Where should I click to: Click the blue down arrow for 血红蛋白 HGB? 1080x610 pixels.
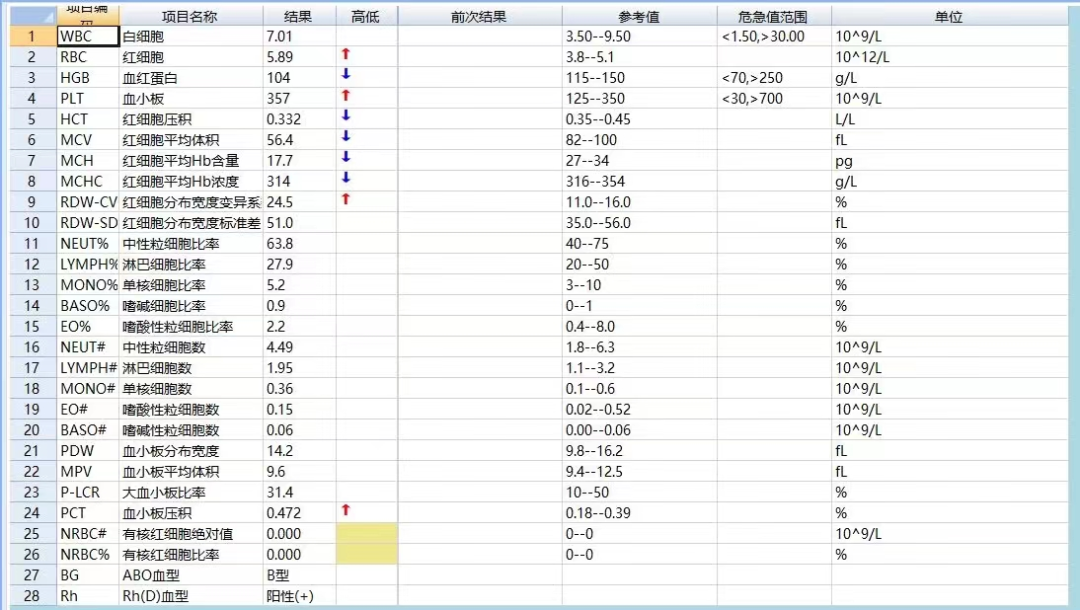tap(345, 78)
